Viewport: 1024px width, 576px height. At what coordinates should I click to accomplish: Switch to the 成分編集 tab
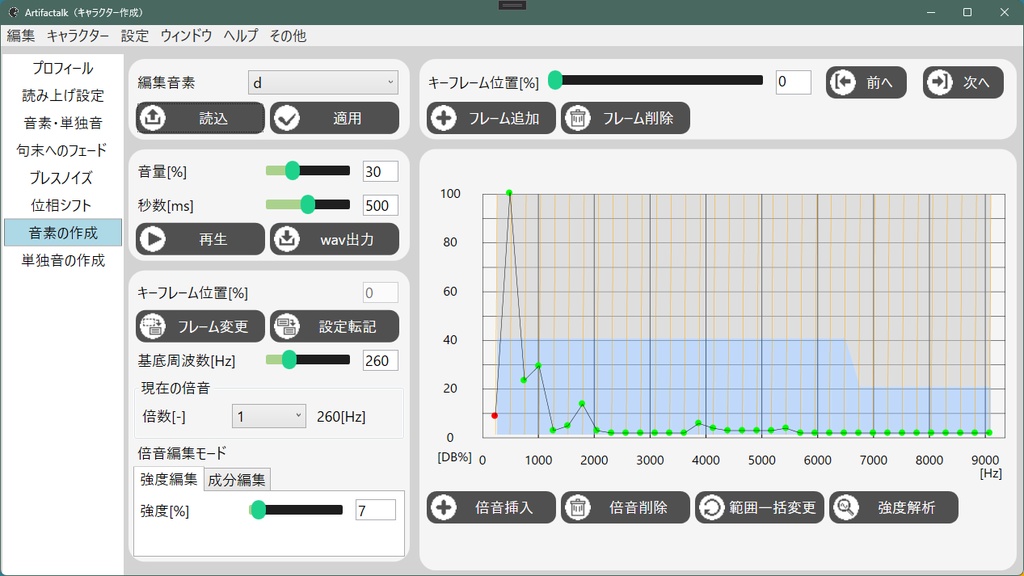[x=239, y=479]
